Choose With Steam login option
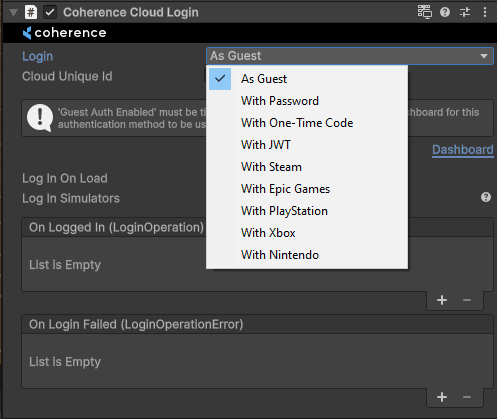This screenshot has height=419, width=497. pyautogui.click(x=307, y=167)
